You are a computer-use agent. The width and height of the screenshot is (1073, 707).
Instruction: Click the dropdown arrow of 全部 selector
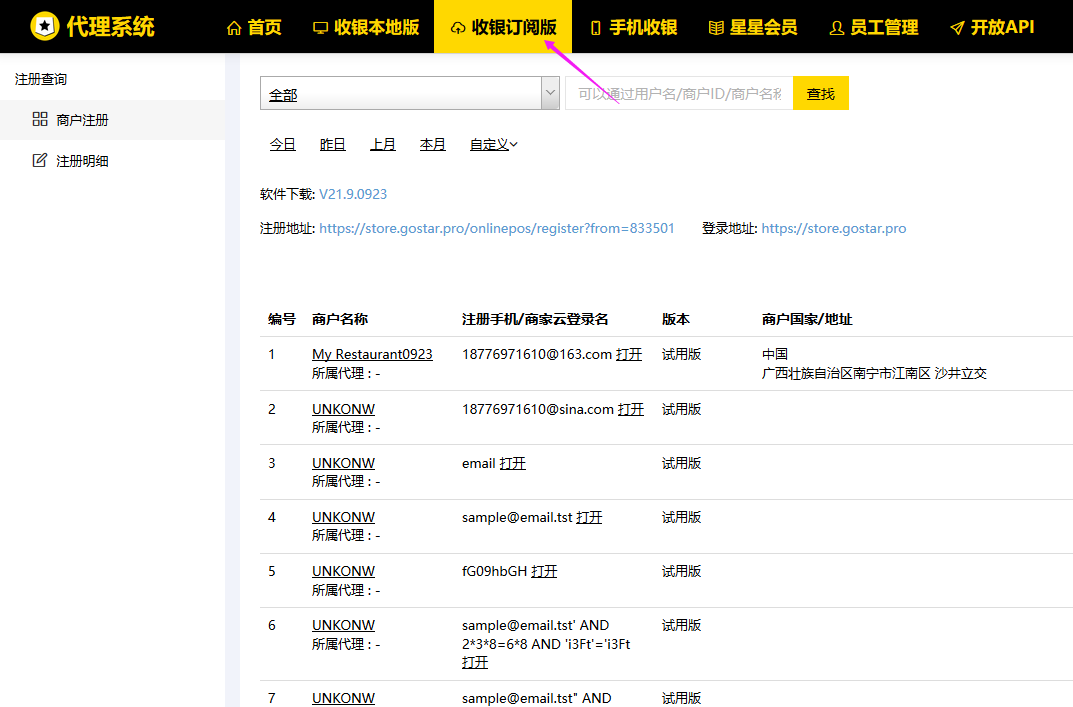click(x=550, y=93)
